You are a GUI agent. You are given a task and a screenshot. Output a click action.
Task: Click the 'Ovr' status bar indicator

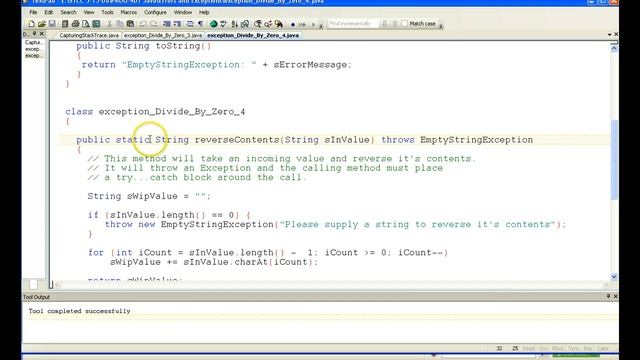pos(543,348)
